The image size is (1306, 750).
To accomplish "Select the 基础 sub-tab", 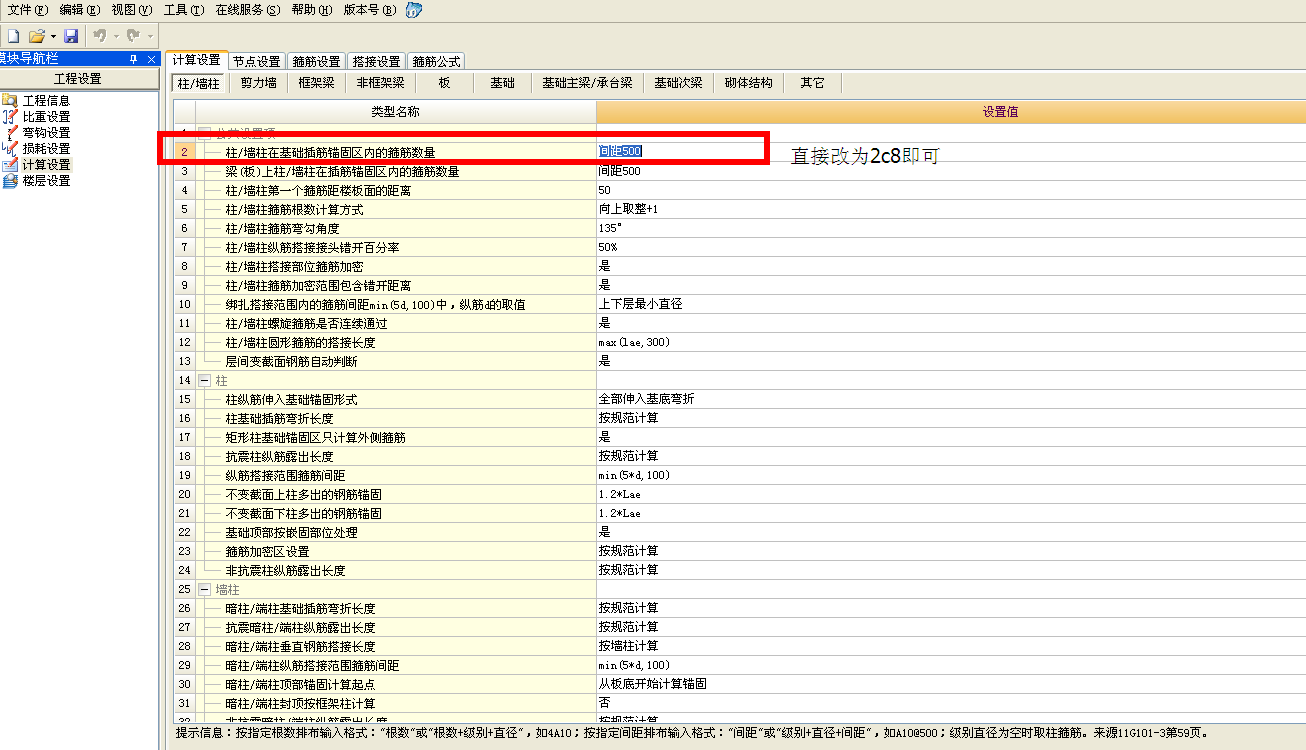I will pos(502,83).
